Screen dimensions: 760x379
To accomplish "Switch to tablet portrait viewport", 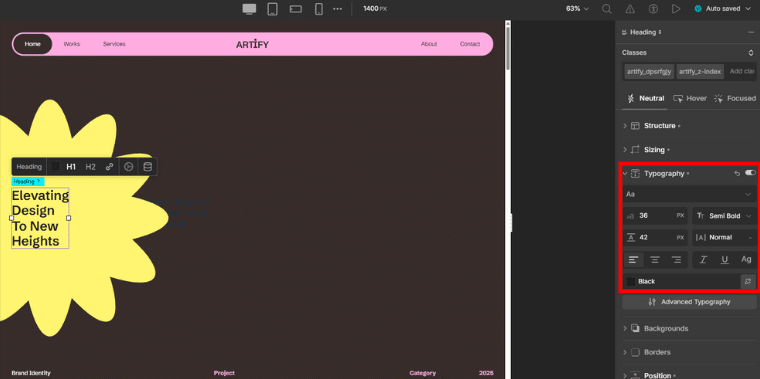I will (x=272, y=9).
